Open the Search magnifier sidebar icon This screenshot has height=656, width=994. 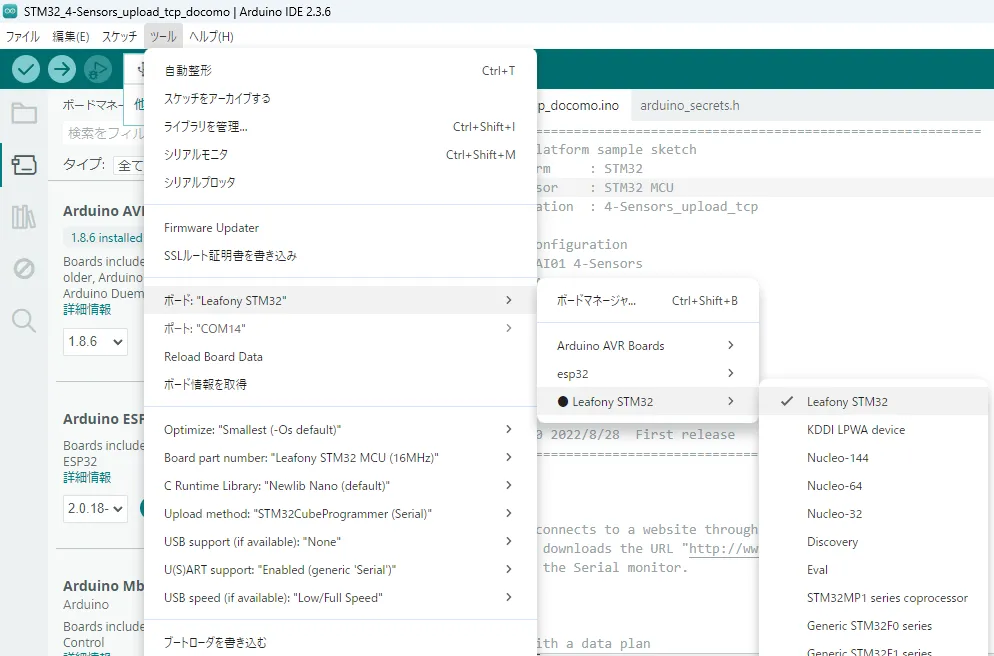(24, 320)
